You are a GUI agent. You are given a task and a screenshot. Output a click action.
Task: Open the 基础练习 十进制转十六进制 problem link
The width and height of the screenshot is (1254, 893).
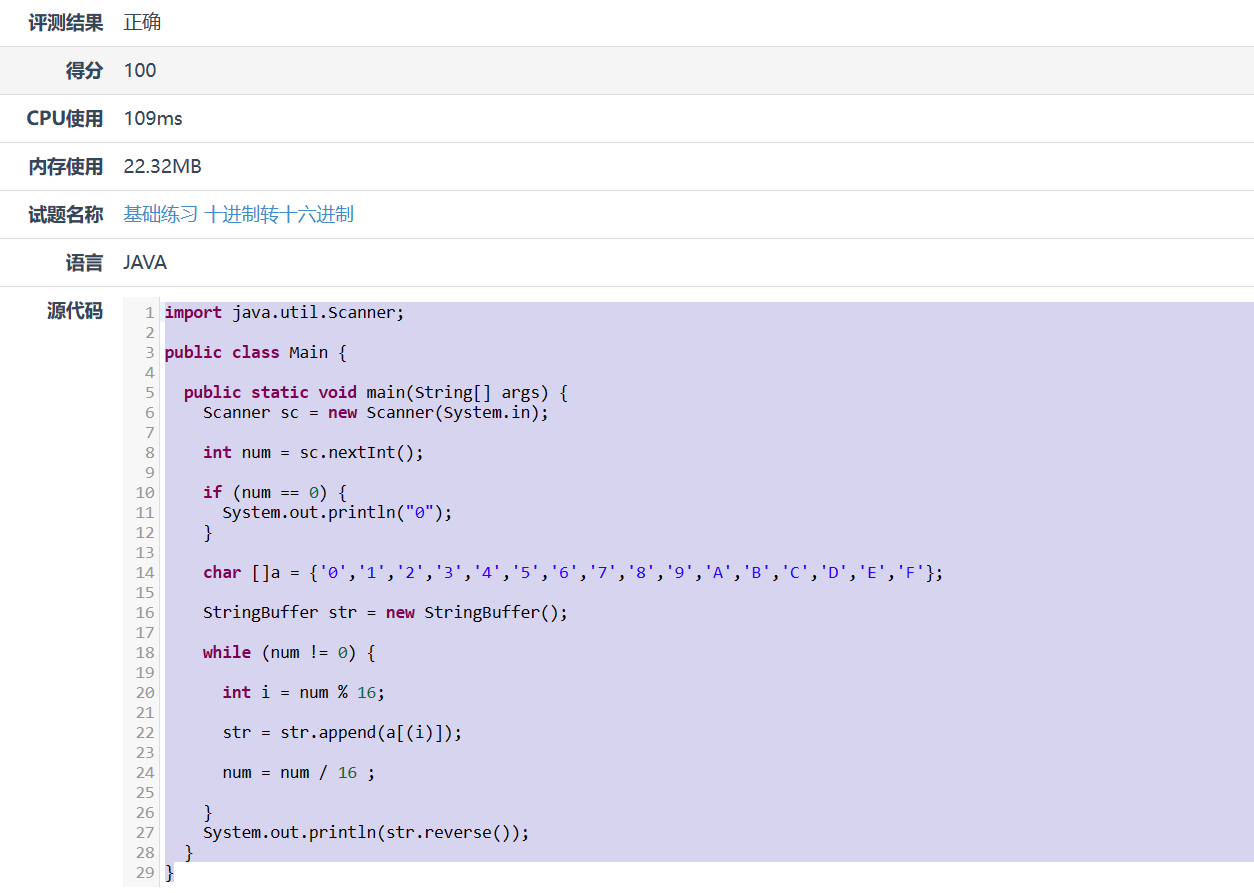click(x=238, y=215)
